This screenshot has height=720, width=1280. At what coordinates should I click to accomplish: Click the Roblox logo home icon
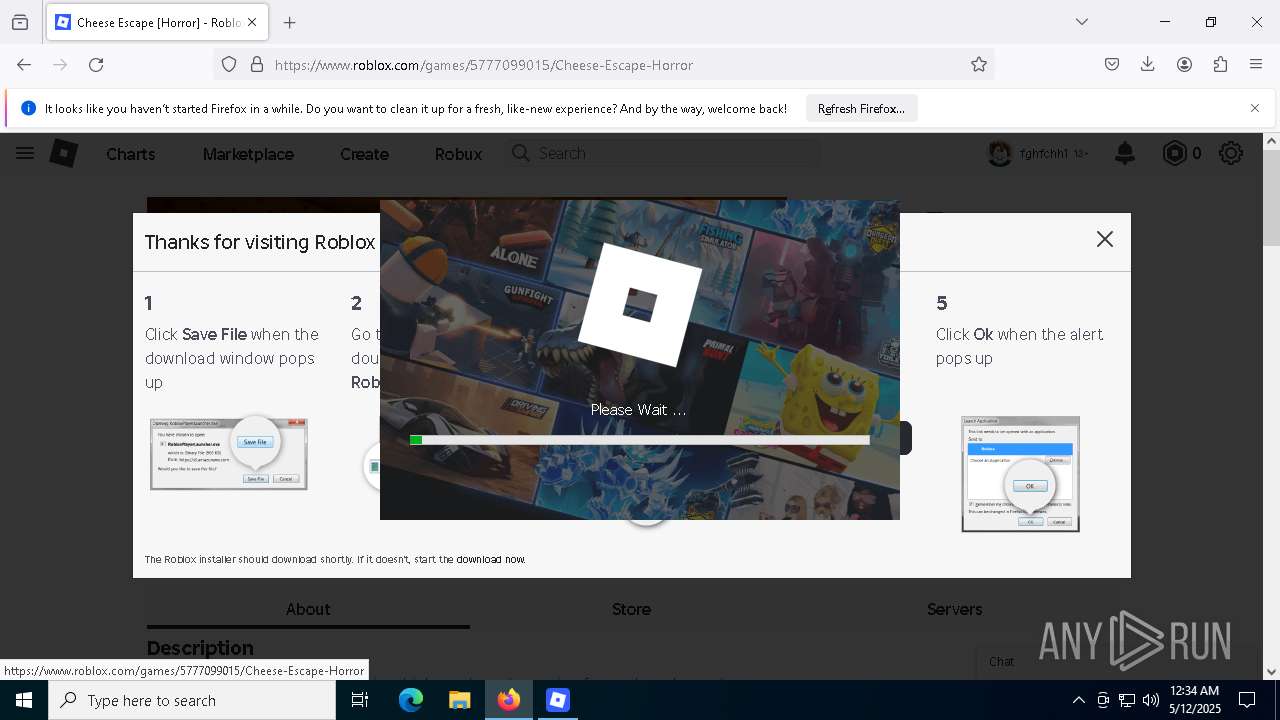(64, 153)
